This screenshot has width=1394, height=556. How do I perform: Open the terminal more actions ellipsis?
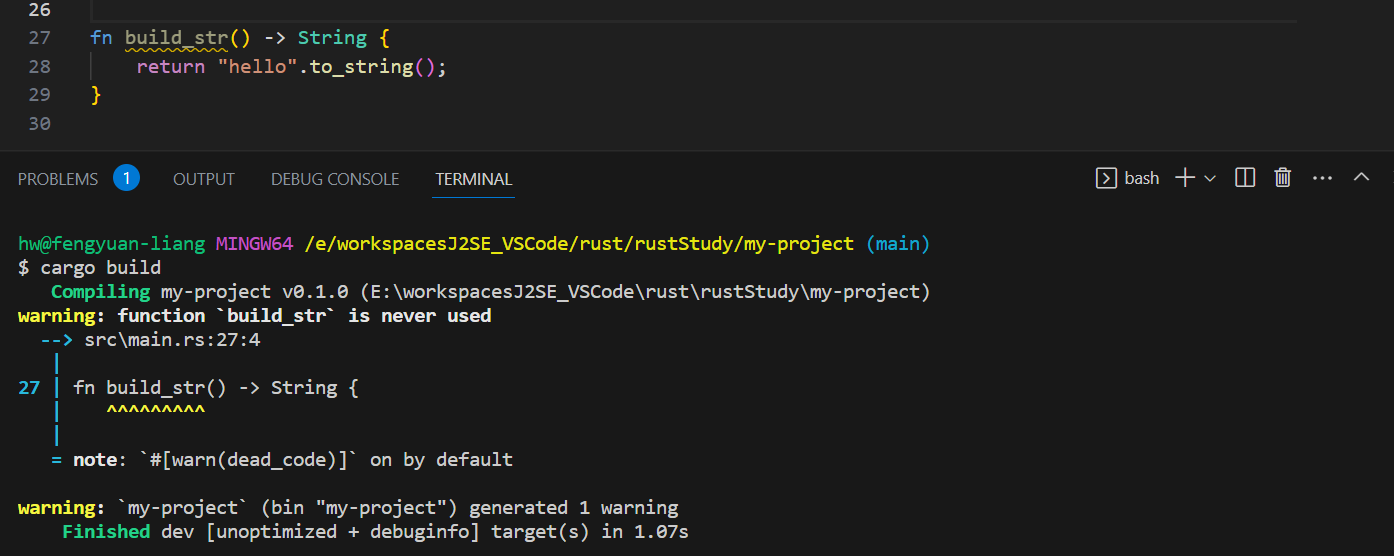pyautogui.click(x=1322, y=178)
